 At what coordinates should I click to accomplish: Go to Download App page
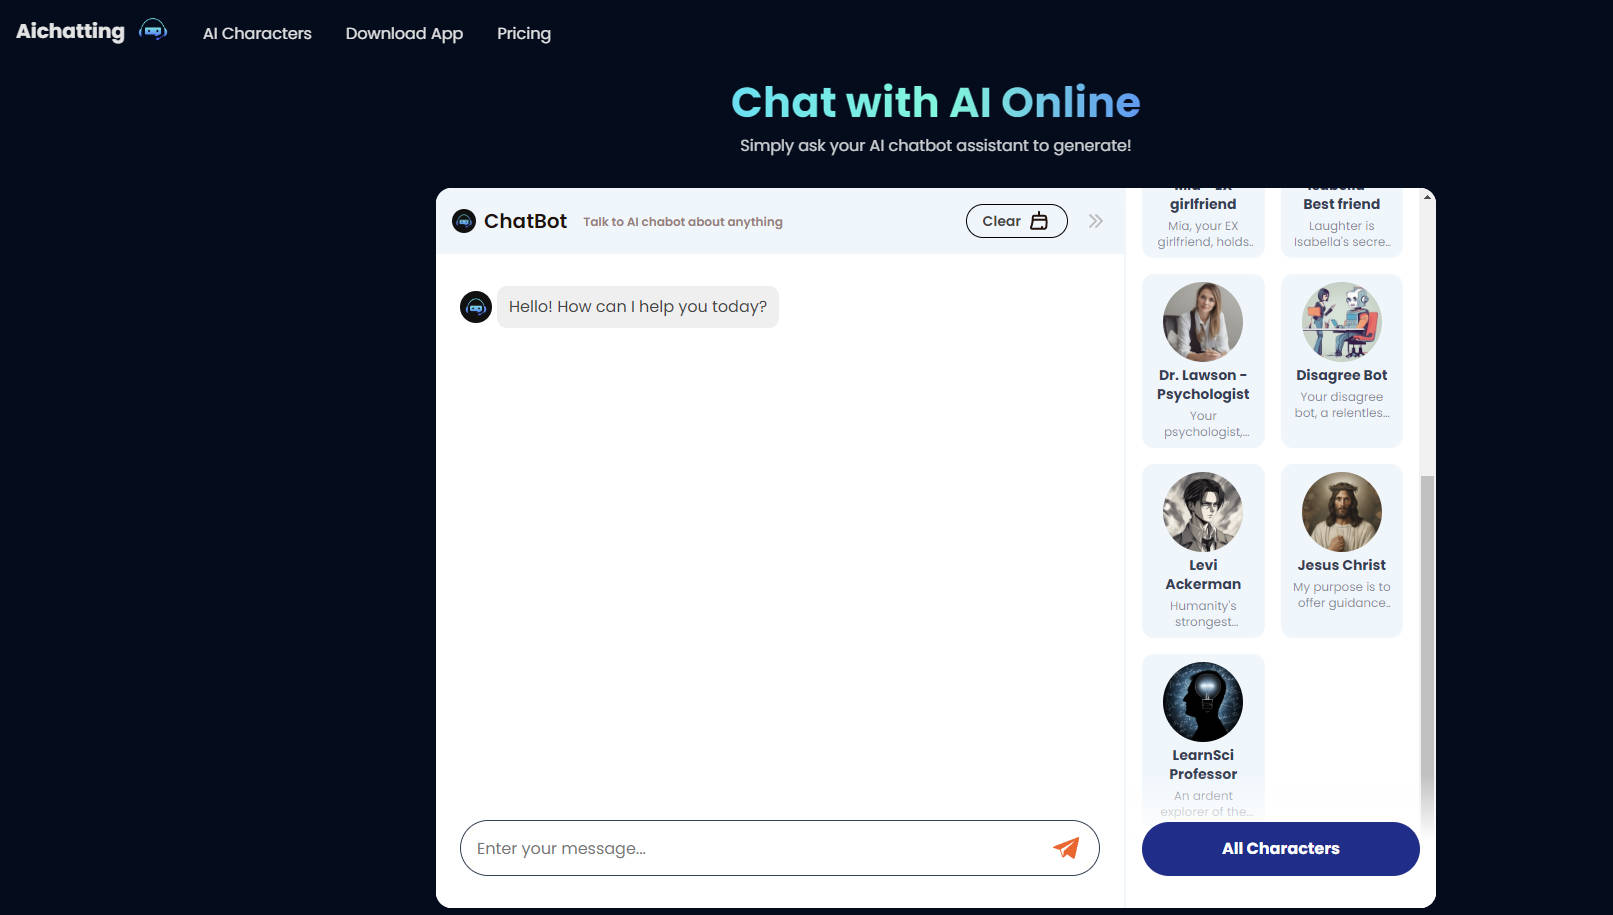pyautogui.click(x=404, y=33)
